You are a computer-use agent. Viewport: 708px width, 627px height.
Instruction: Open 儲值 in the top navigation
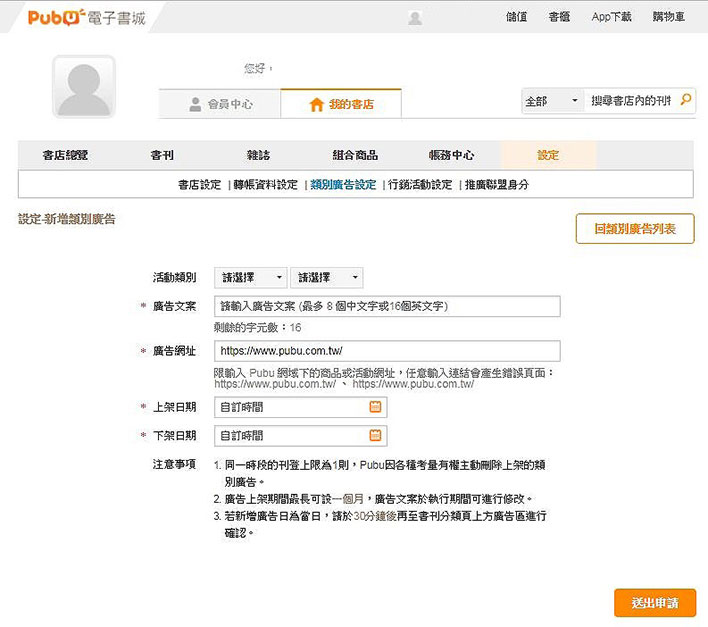[x=516, y=17]
